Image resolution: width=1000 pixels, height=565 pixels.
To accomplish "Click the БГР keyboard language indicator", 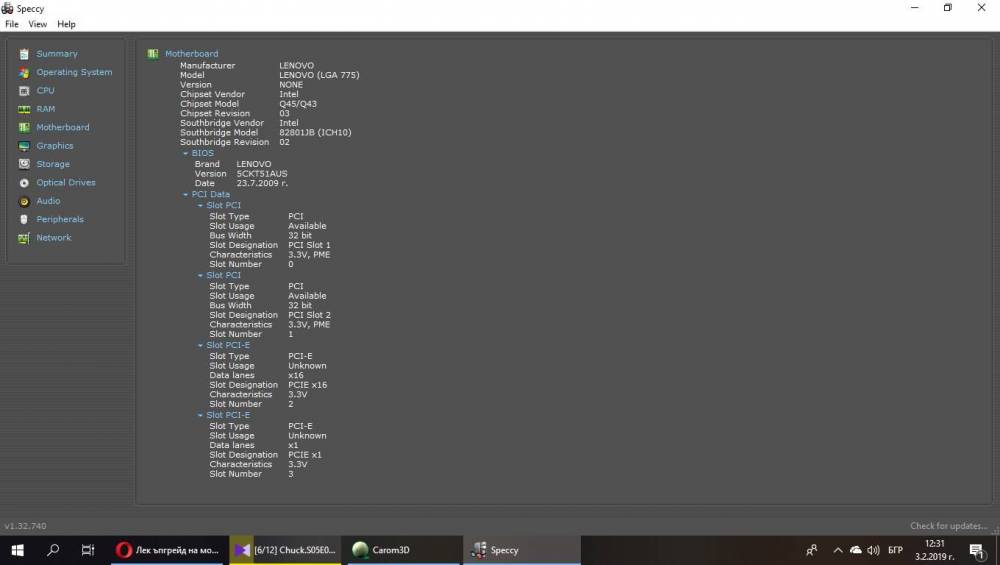I will (895, 550).
